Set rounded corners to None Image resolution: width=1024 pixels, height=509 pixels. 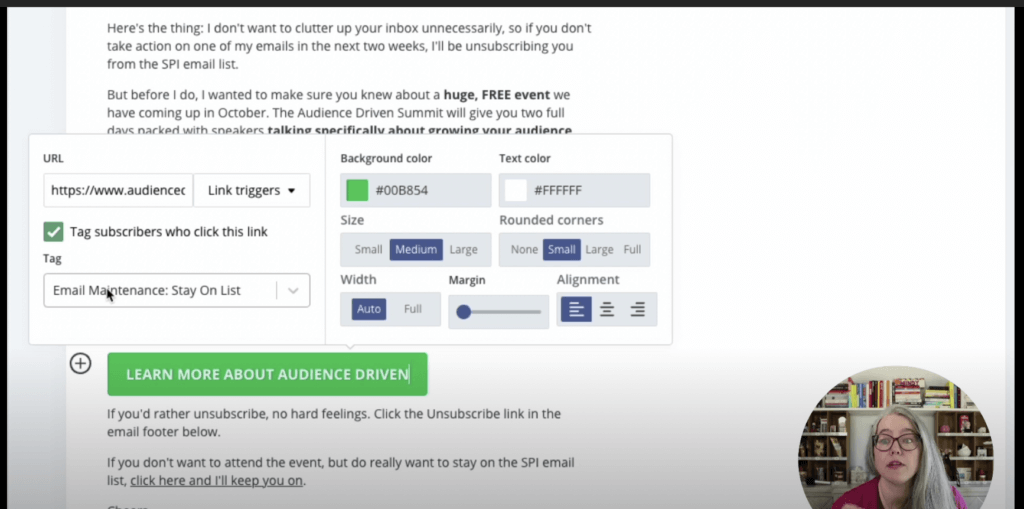(524, 250)
